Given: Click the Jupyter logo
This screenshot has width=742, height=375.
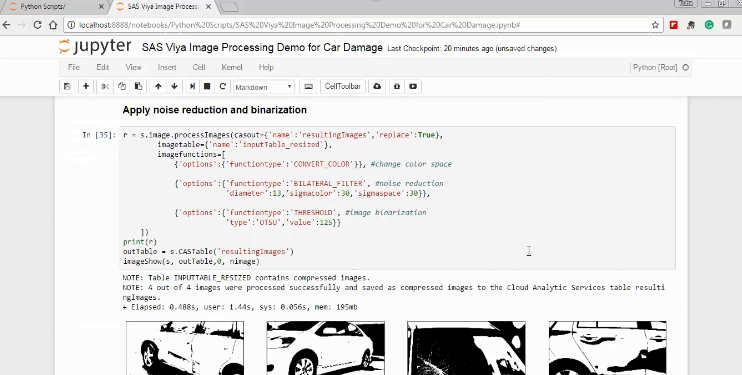Looking at the screenshot, I should point(95,46).
